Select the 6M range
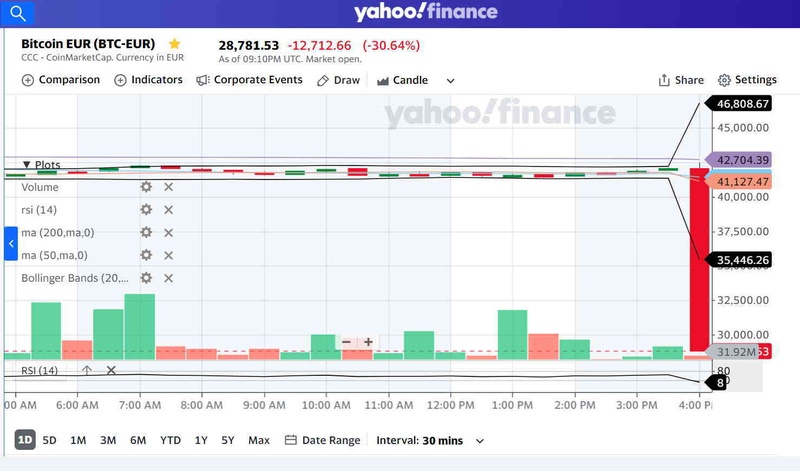 (x=138, y=440)
